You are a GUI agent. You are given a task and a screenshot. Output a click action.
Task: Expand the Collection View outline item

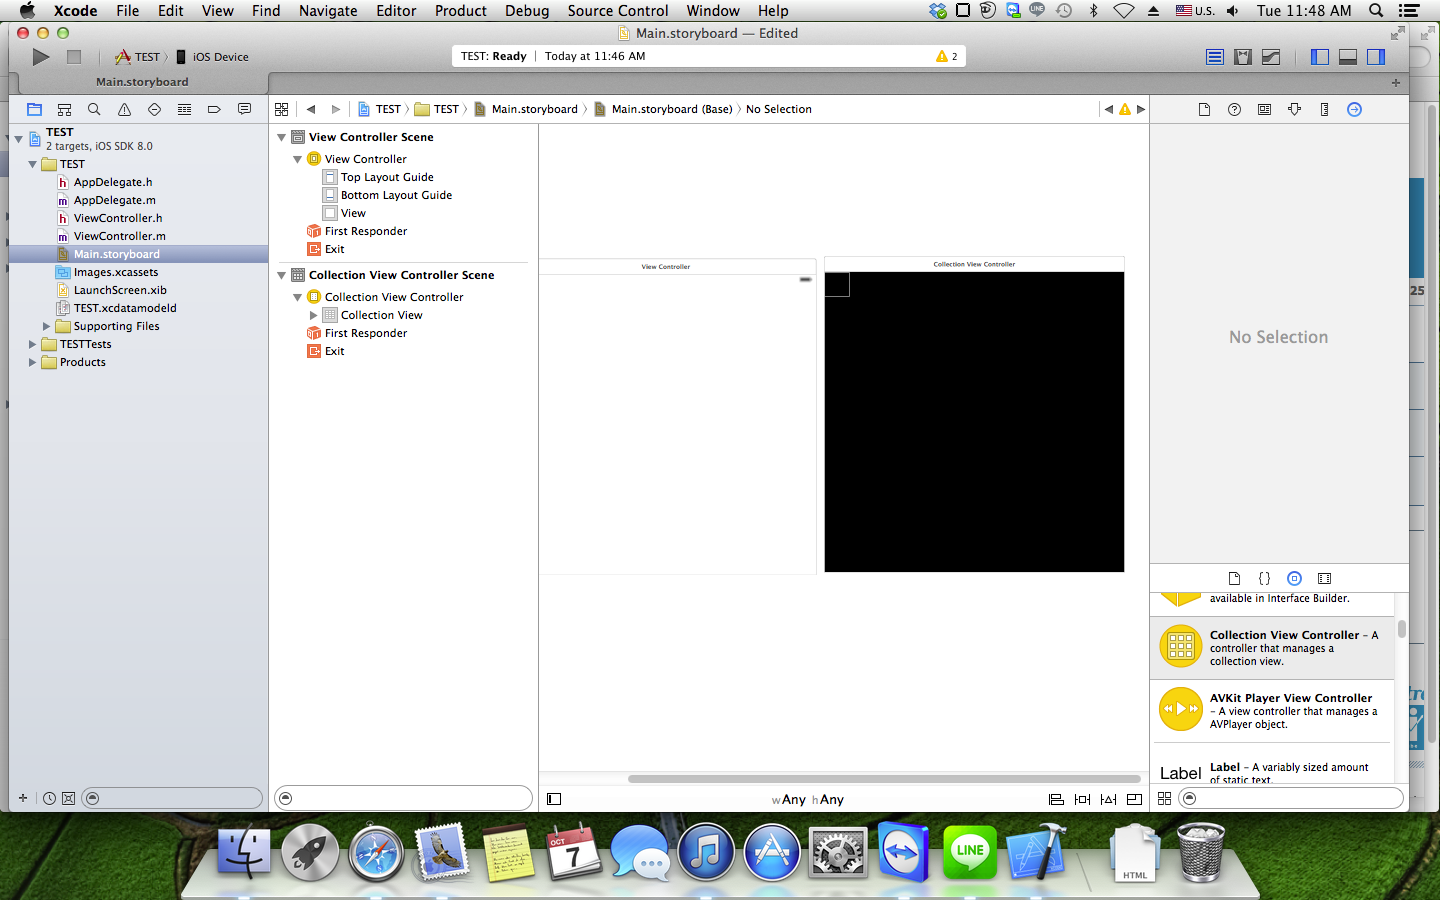[313, 315]
